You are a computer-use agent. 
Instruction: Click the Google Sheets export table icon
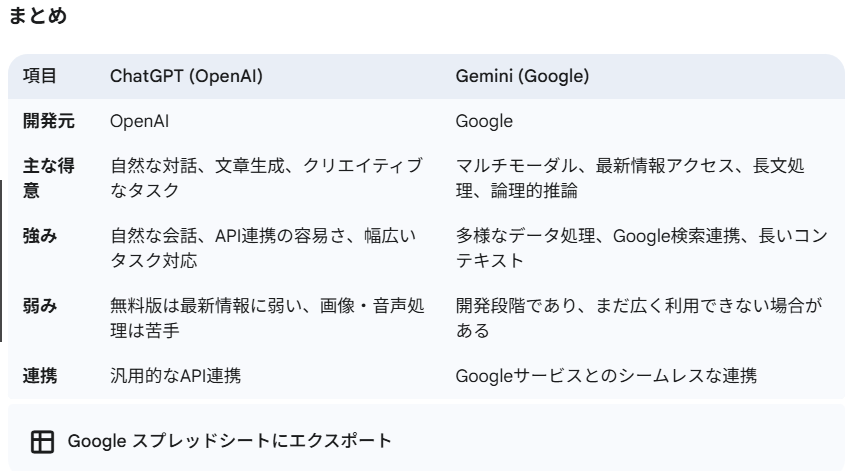42,441
